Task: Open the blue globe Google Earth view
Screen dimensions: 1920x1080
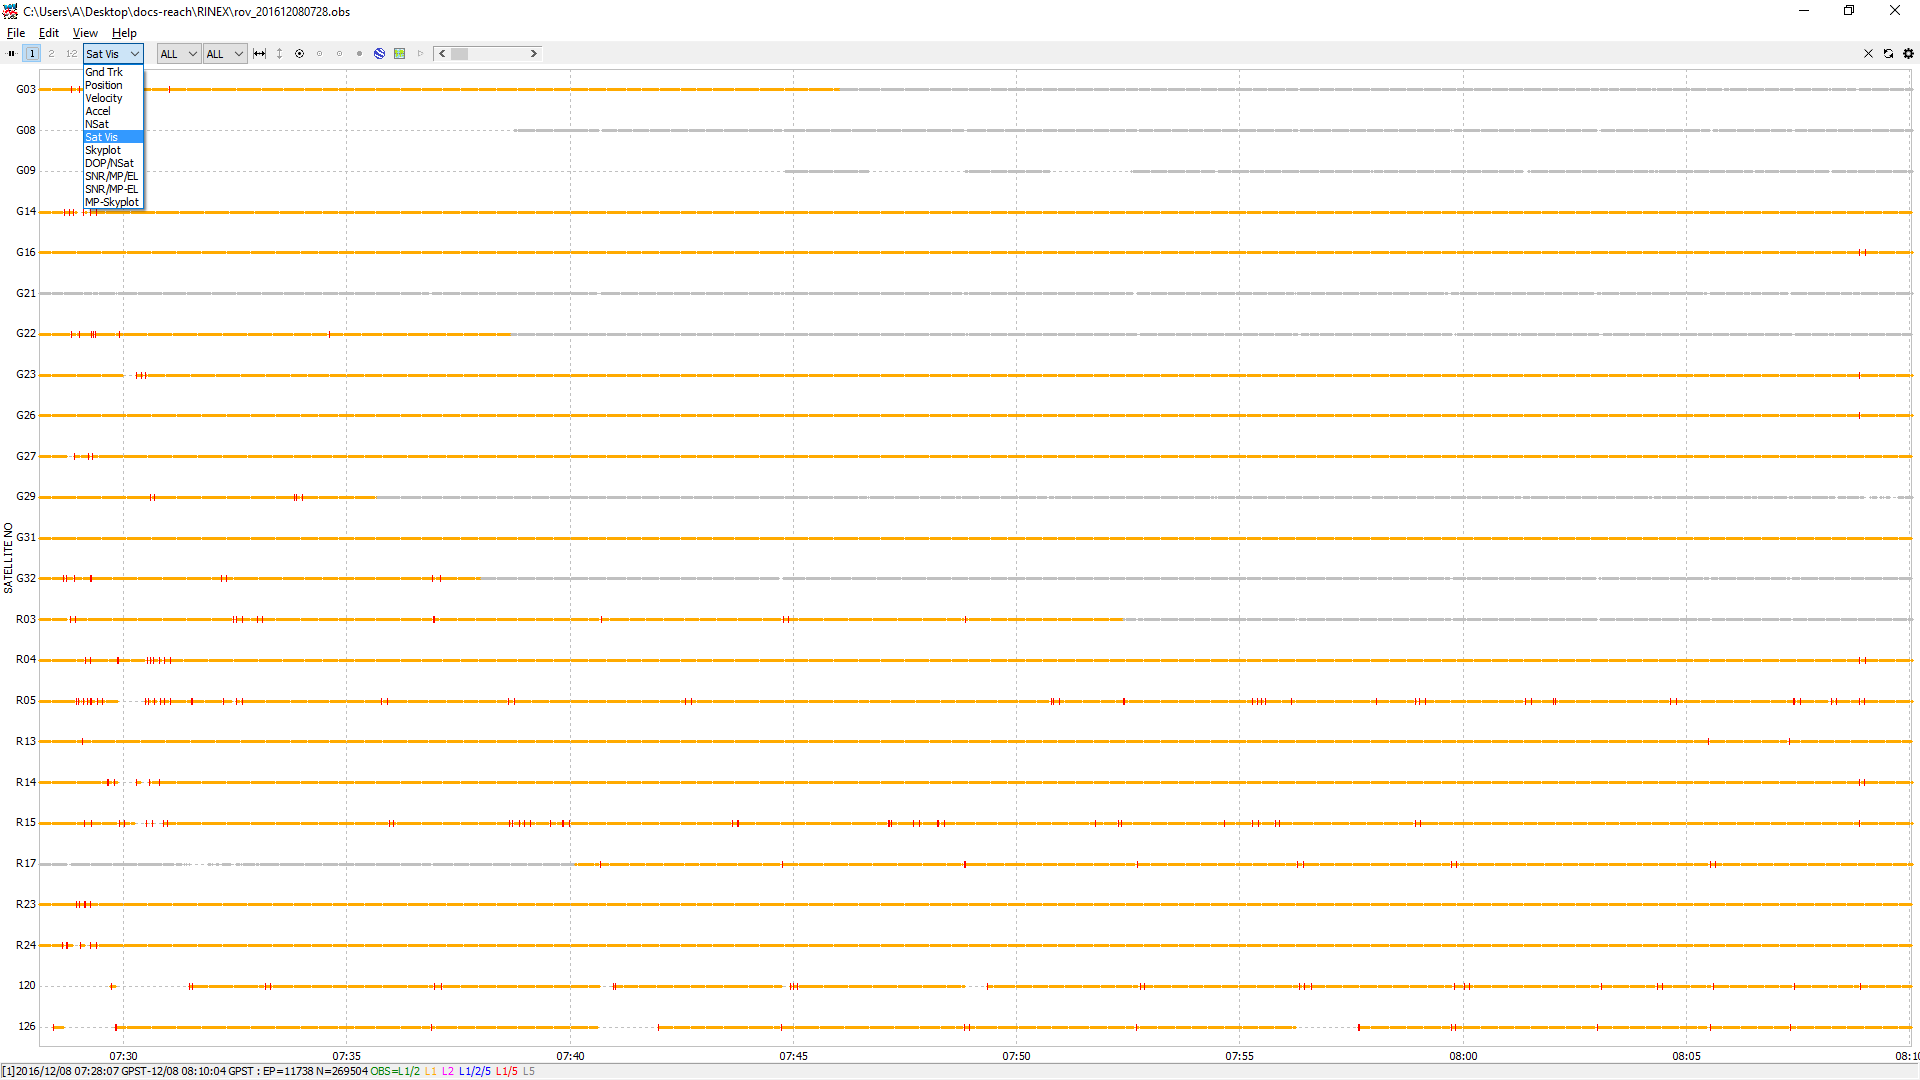Action: tap(379, 54)
